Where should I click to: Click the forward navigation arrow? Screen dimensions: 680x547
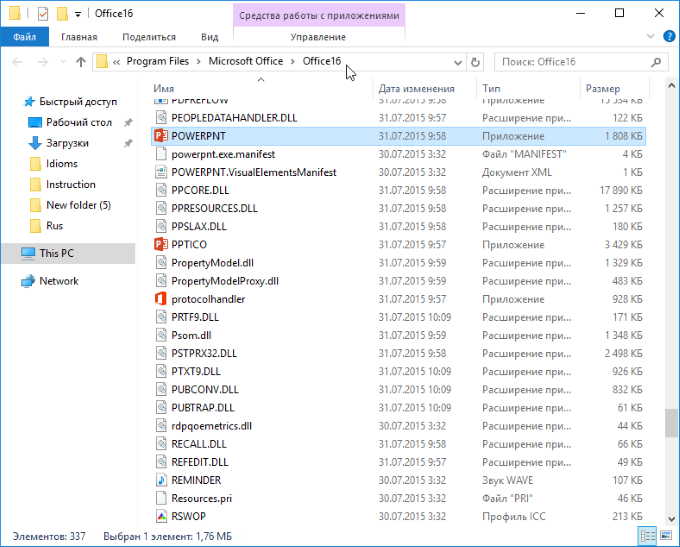tap(42, 62)
